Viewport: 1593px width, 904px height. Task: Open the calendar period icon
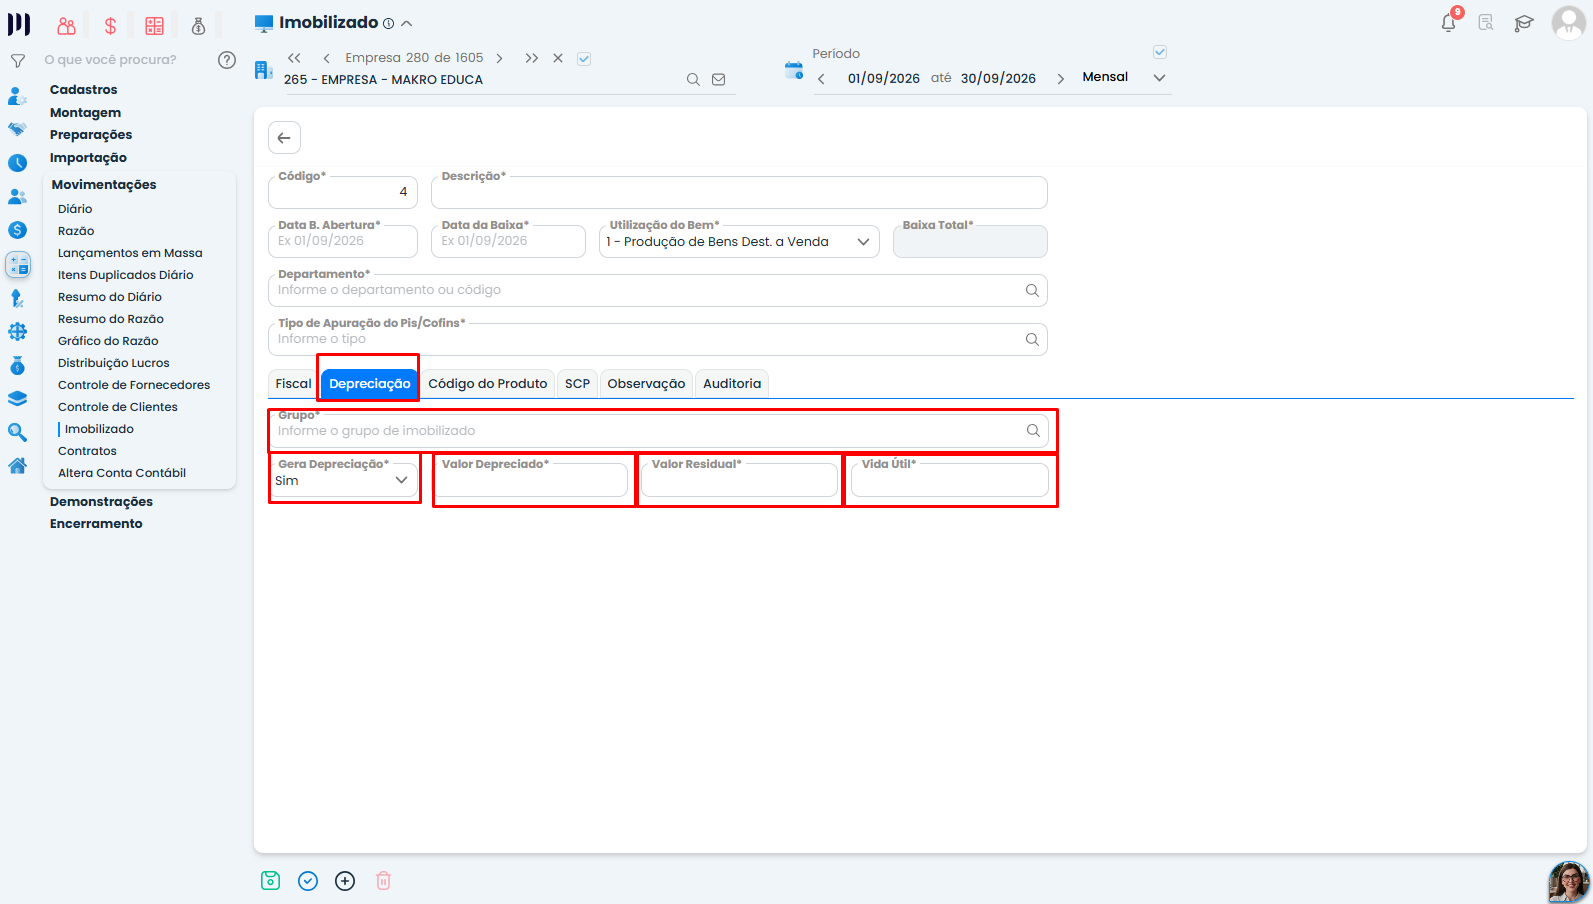click(794, 70)
